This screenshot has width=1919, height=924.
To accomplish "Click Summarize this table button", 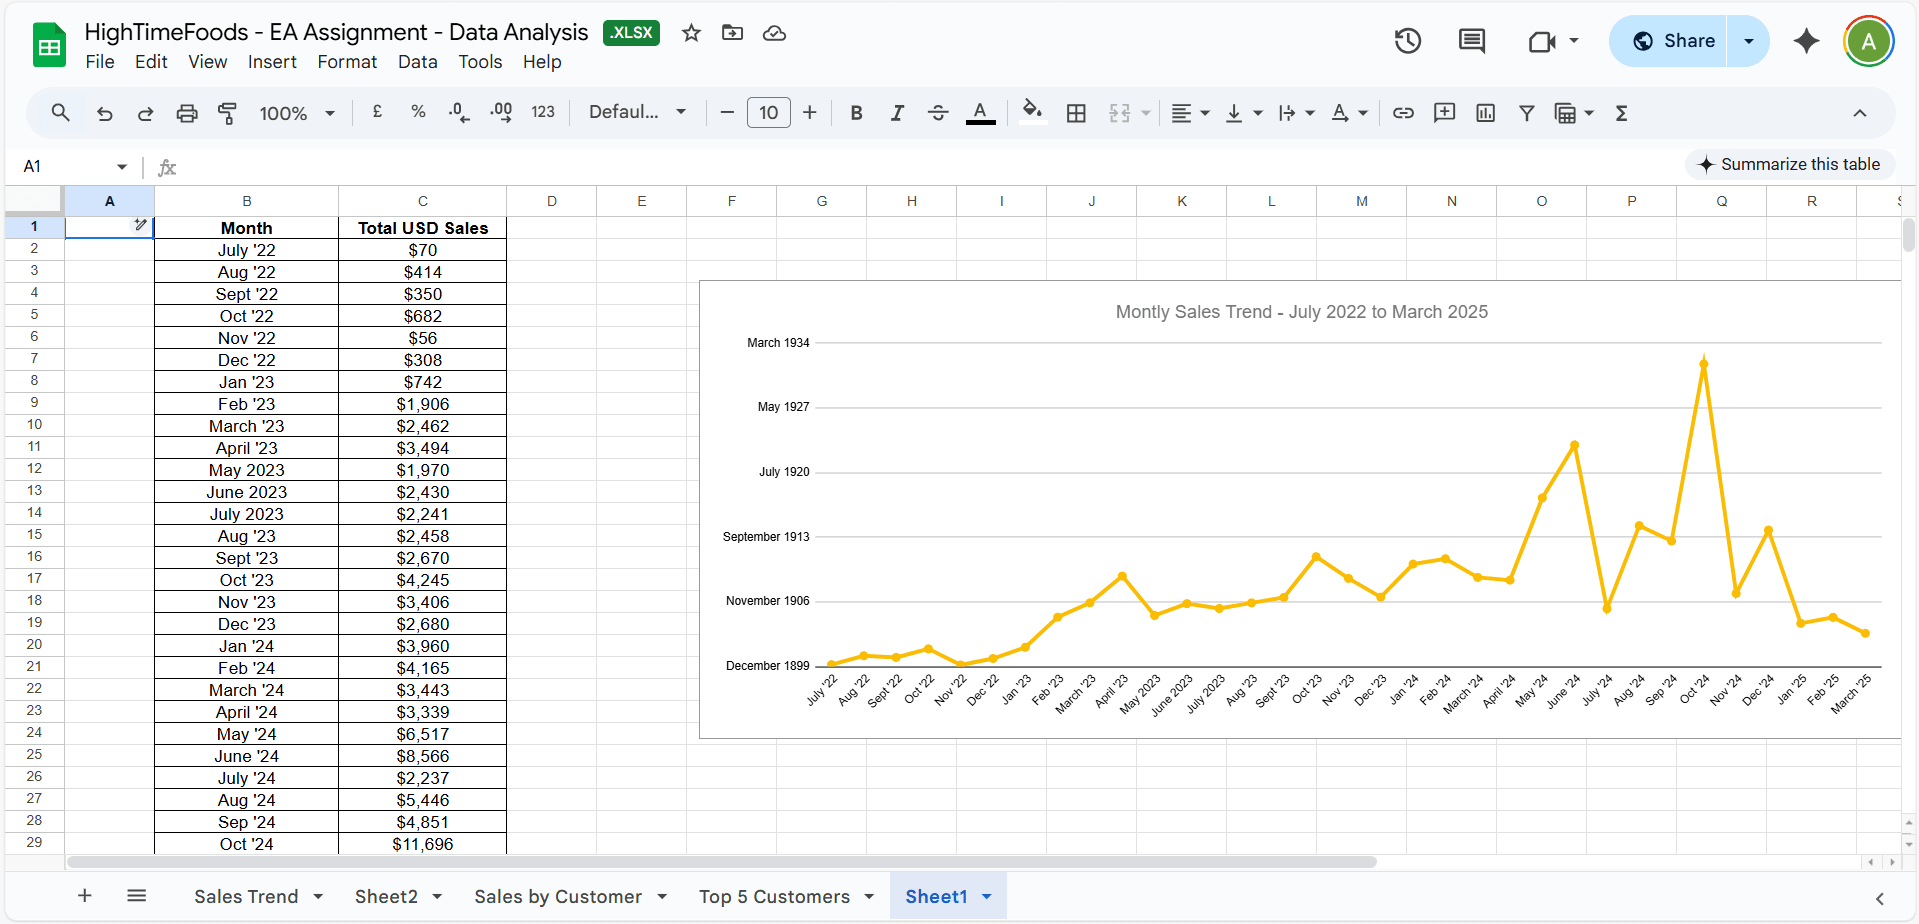I will click(x=1789, y=164).
